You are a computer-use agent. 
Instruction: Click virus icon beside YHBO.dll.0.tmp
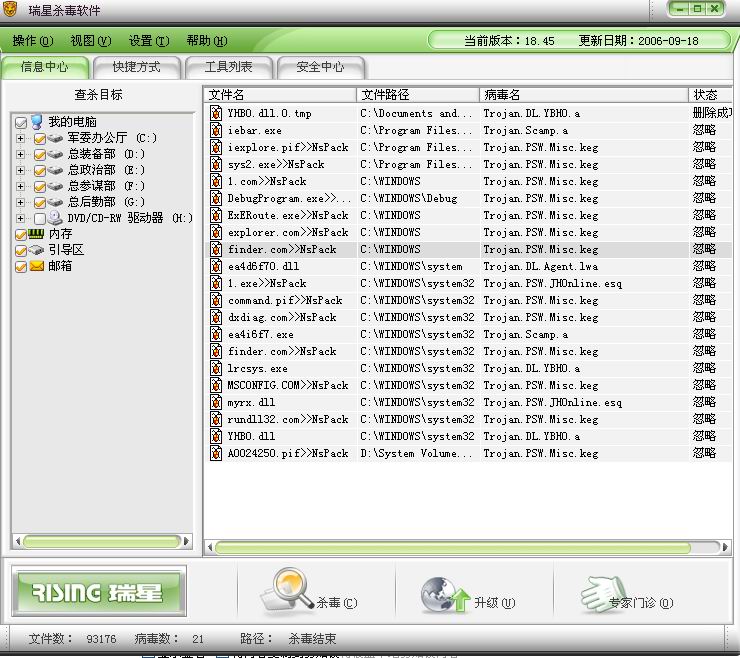coord(216,113)
